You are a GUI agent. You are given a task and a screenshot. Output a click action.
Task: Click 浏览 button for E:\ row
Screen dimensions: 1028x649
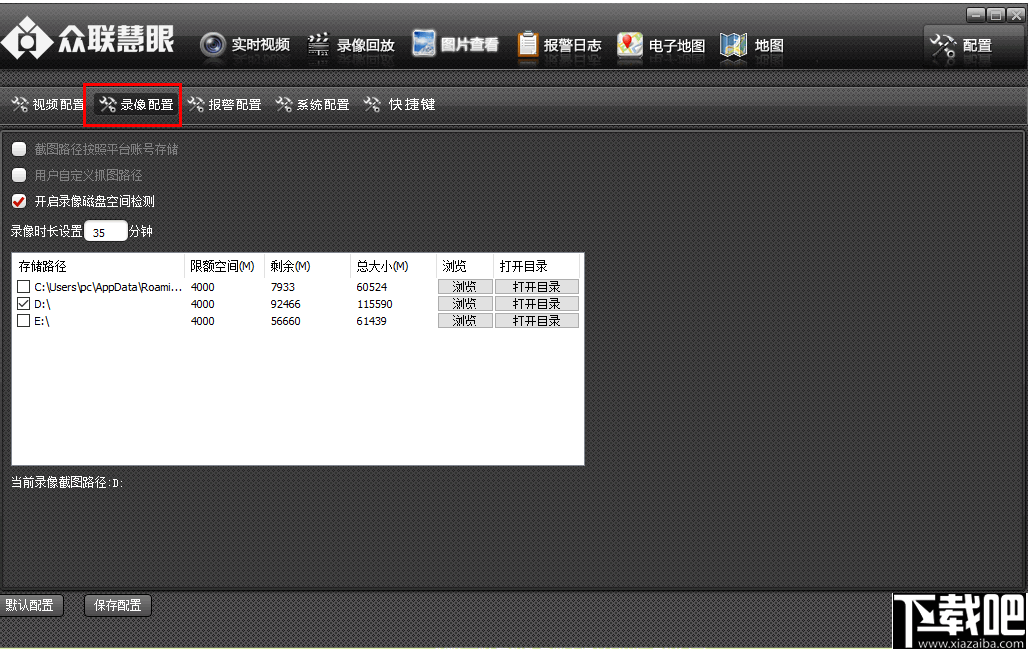coord(465,321)
